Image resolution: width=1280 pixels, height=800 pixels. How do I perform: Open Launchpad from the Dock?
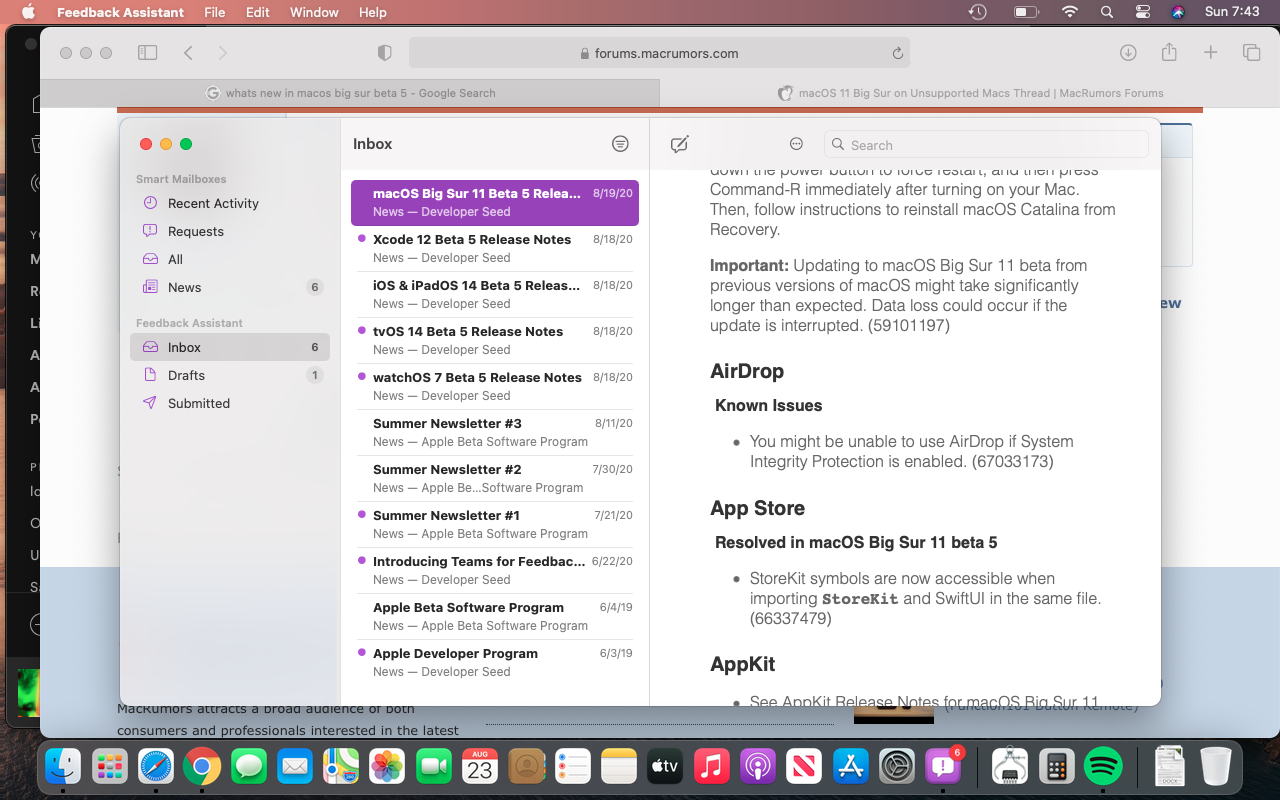point(110,767)
